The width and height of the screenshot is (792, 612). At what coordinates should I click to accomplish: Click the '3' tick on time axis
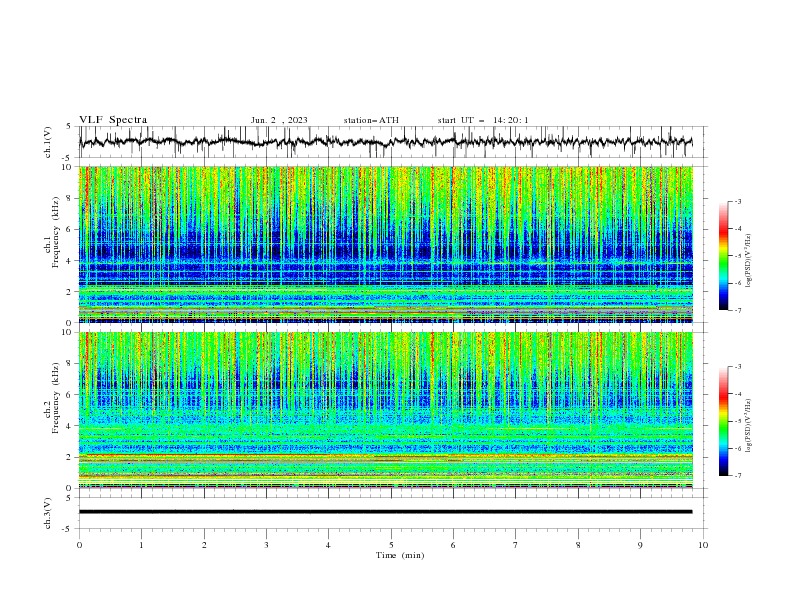coord(266,545)
